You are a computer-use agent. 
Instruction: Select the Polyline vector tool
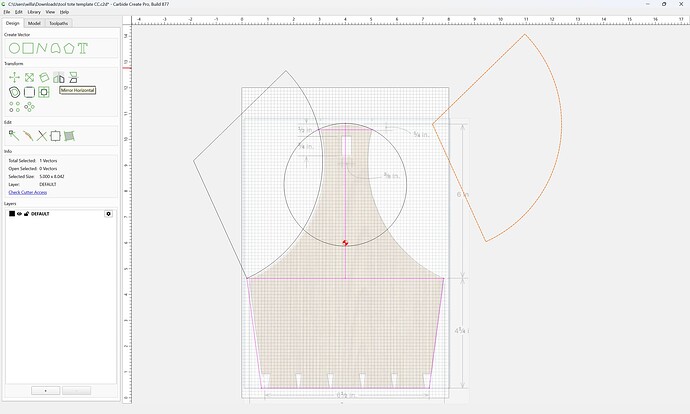pos(42,48)
